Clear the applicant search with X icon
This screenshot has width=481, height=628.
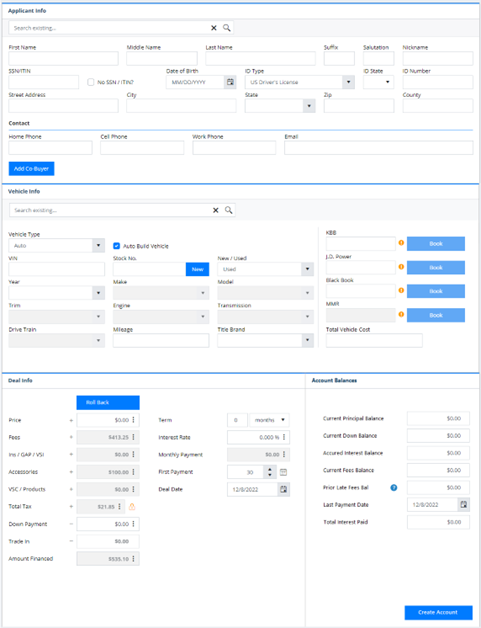point(214,28)
